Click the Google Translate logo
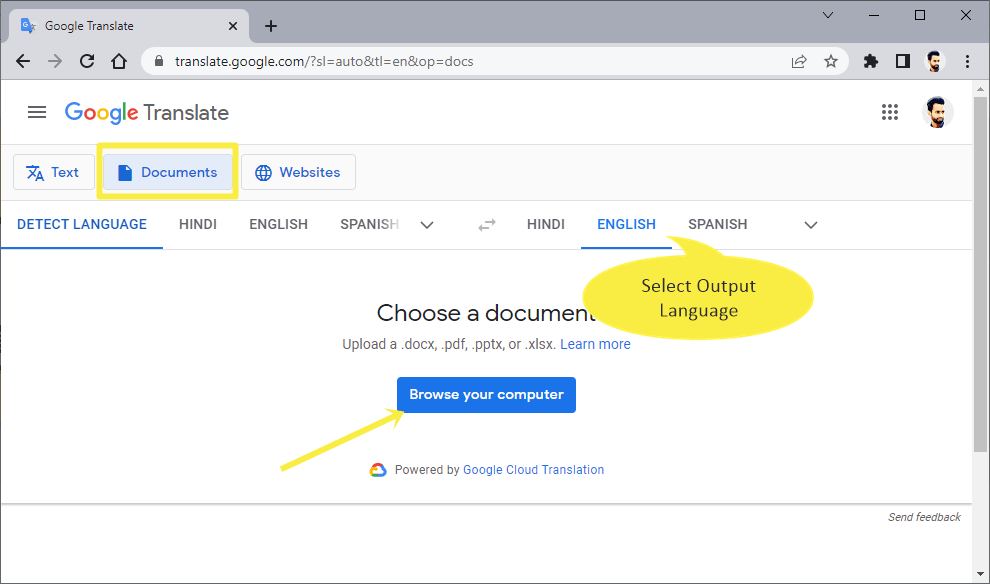Image resolution: width=990 pixels, height=584 pixels. click(146, 112)
